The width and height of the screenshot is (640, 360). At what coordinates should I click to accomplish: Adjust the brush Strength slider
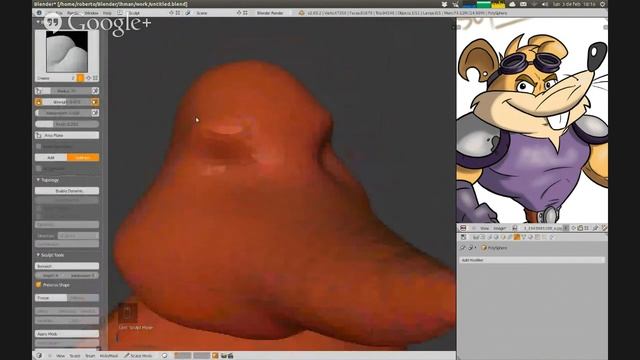pyautogui.click(x=67, y=102)
